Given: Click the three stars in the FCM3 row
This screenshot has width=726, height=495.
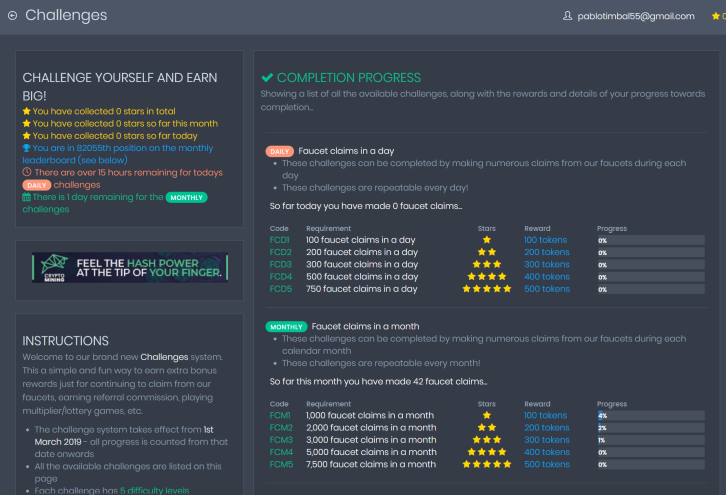Looking at the screenshot, I should (487, 440).
